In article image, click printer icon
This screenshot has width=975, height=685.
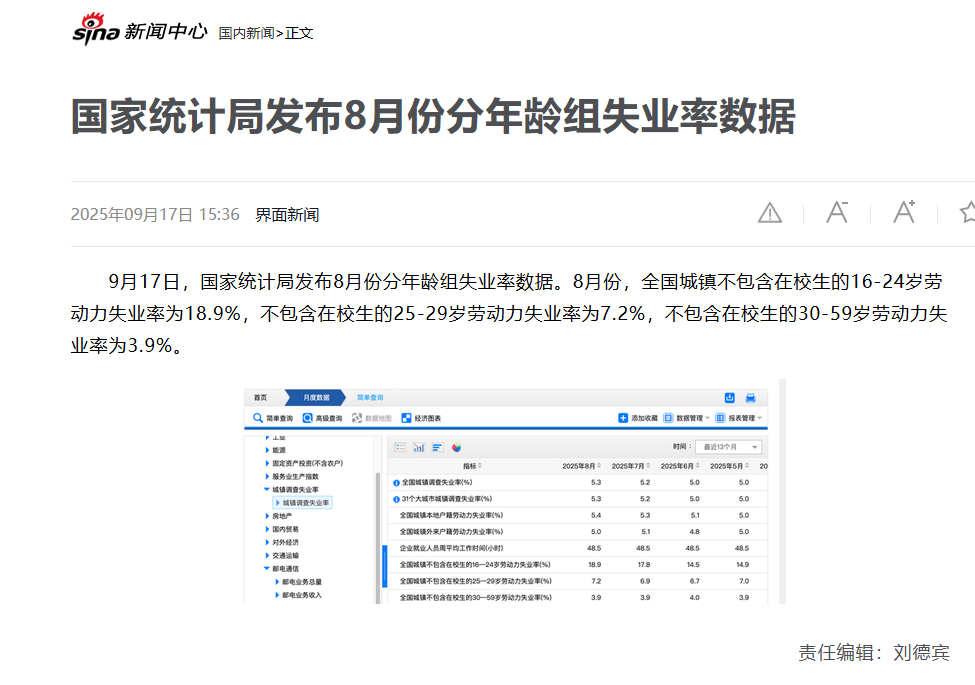pos(751,398)
